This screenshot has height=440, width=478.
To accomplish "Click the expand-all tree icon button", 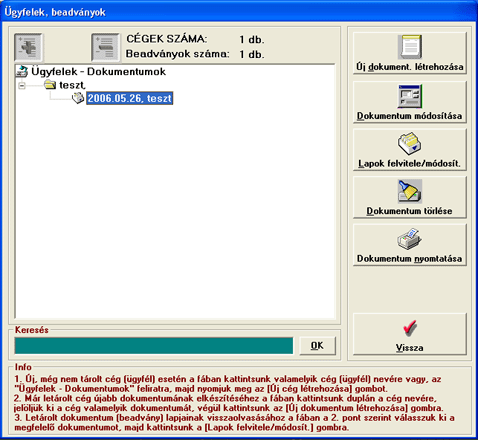I will (28, 47).
